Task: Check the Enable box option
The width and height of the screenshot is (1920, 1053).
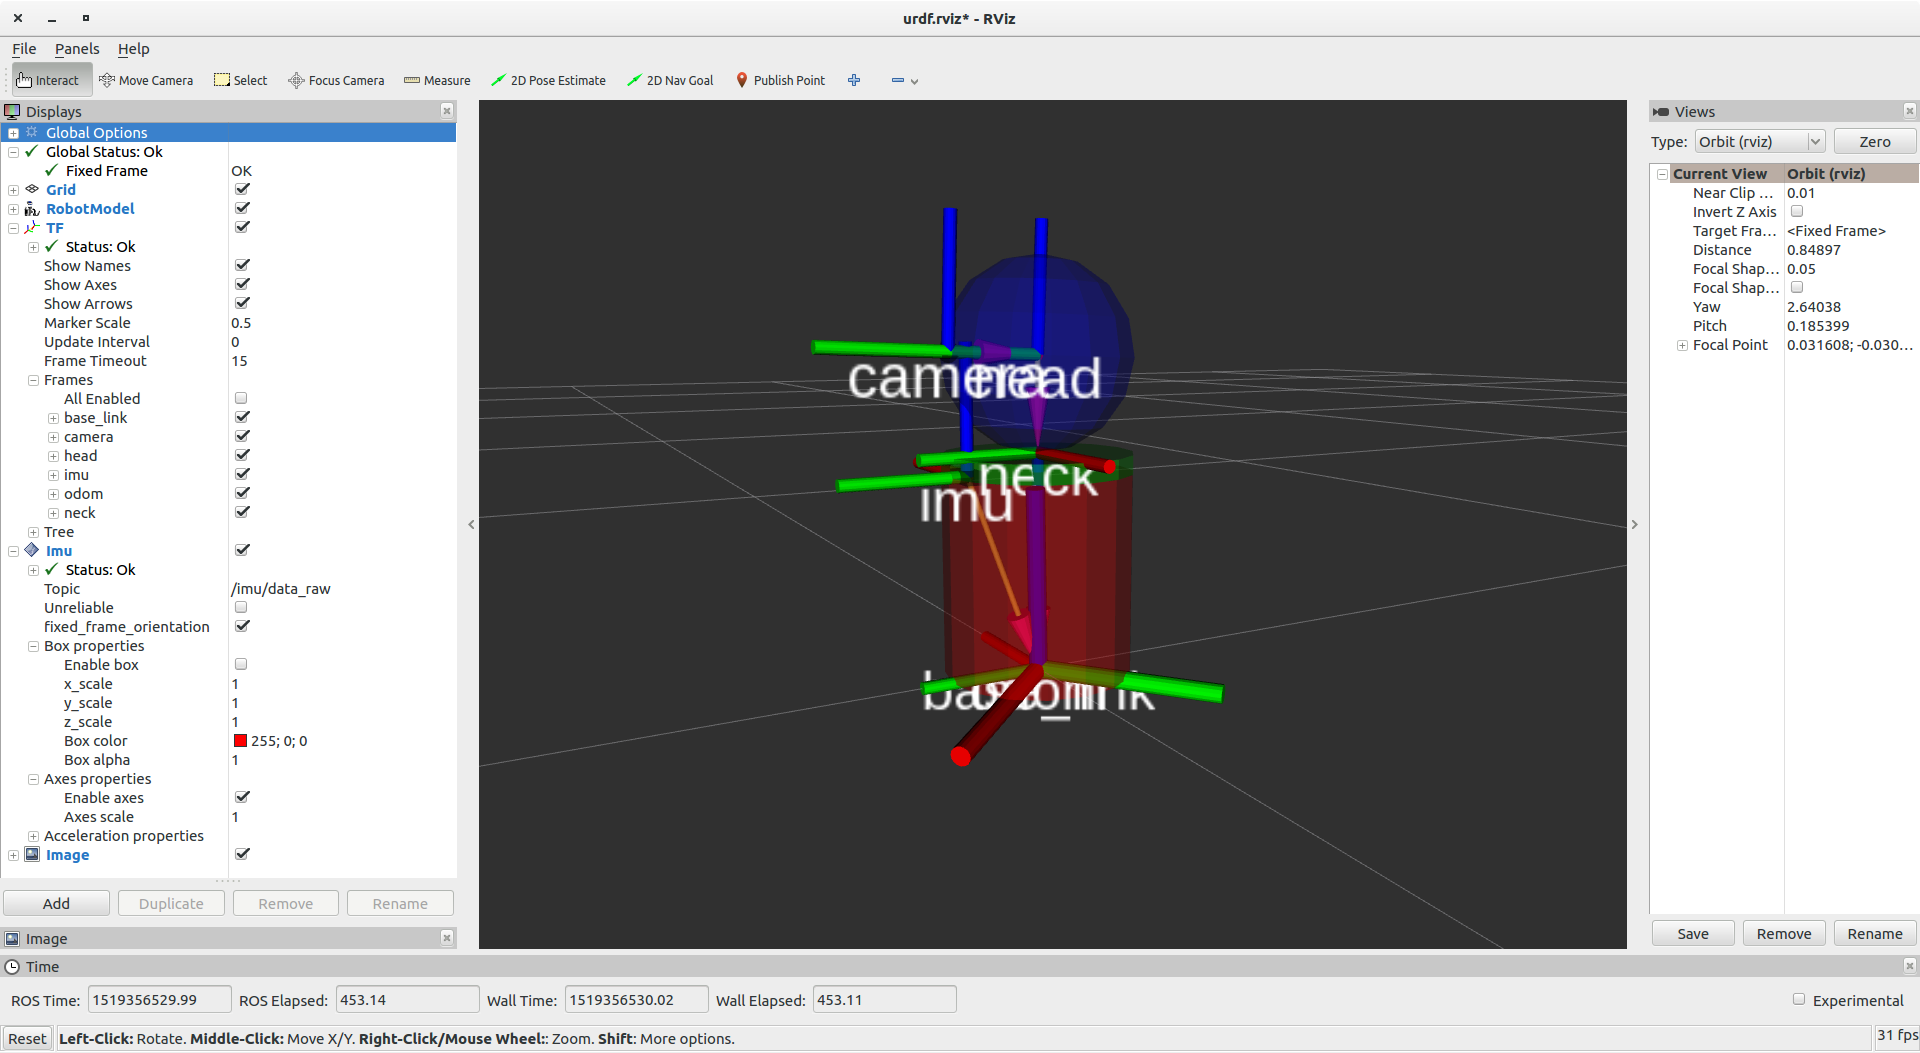Action: coord(241,664)
